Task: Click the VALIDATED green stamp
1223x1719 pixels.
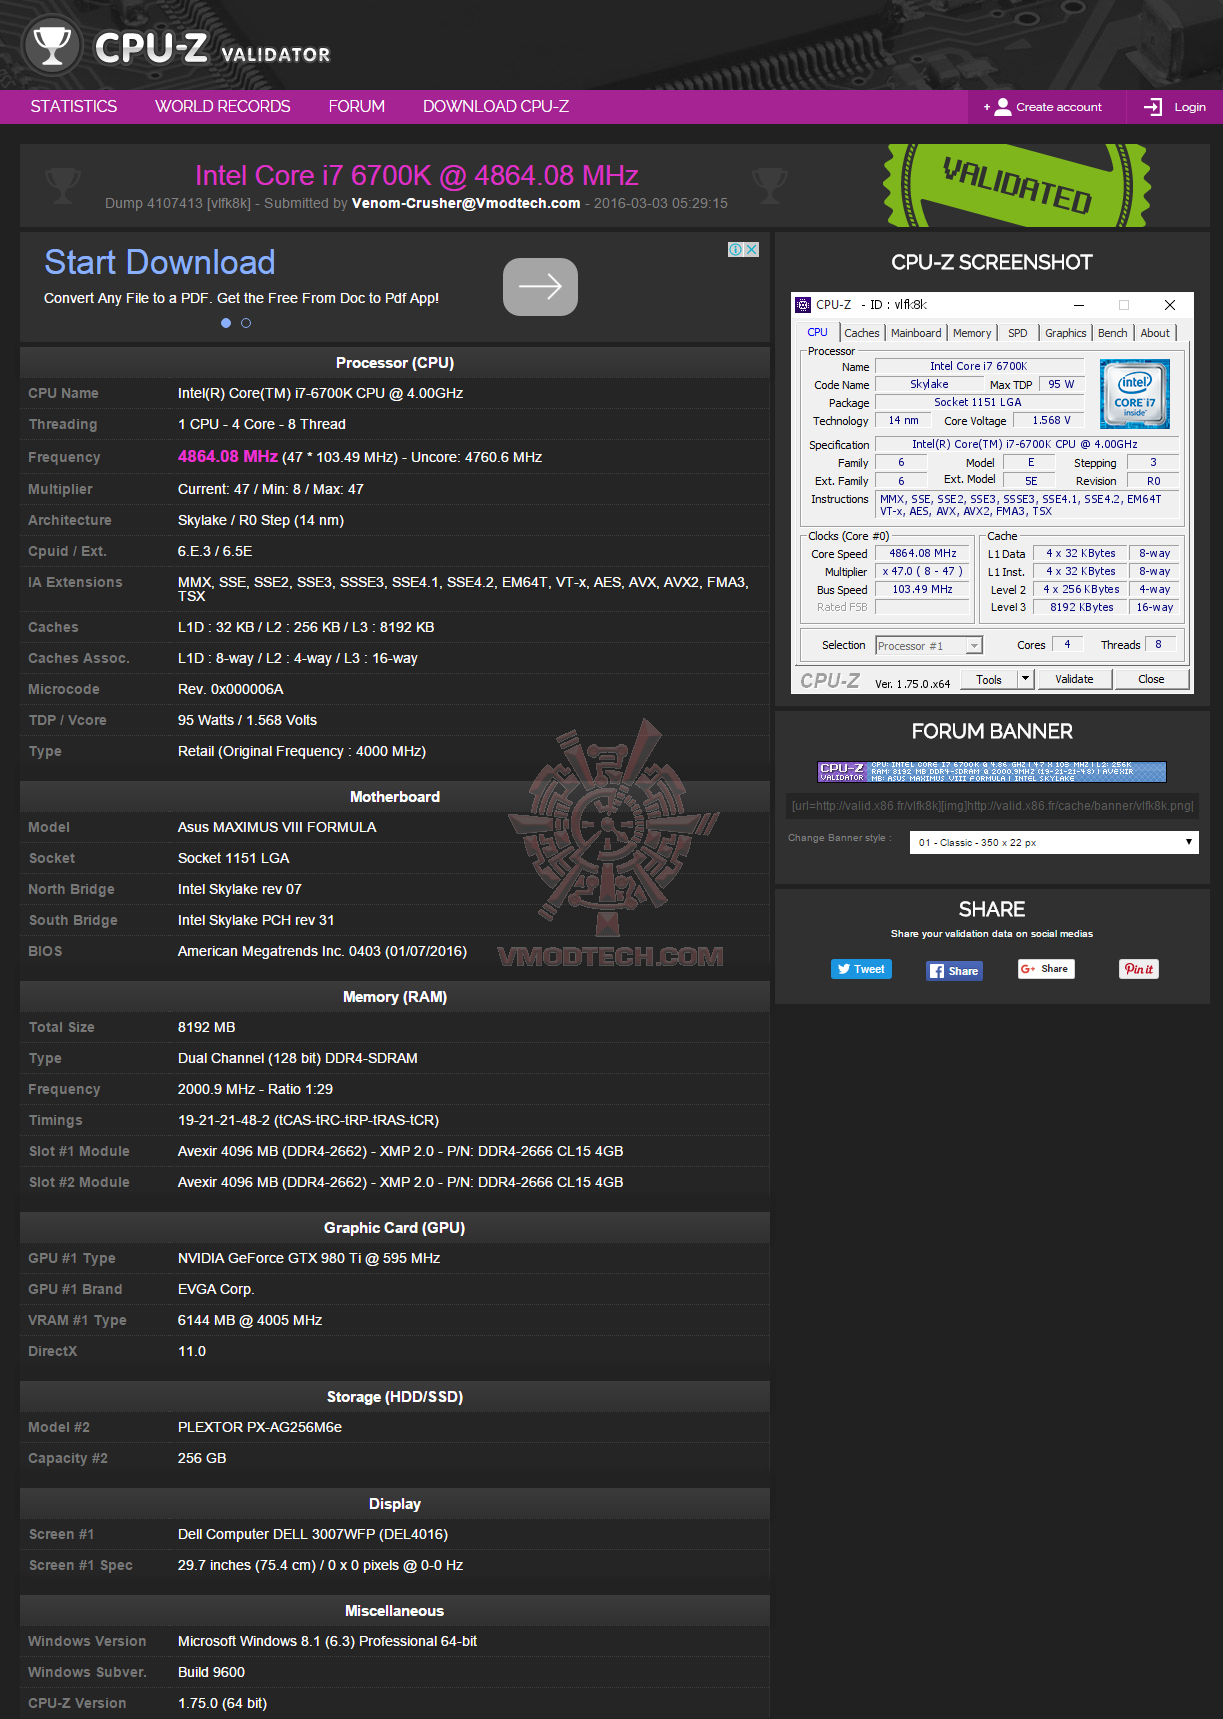Action: 1017,185
